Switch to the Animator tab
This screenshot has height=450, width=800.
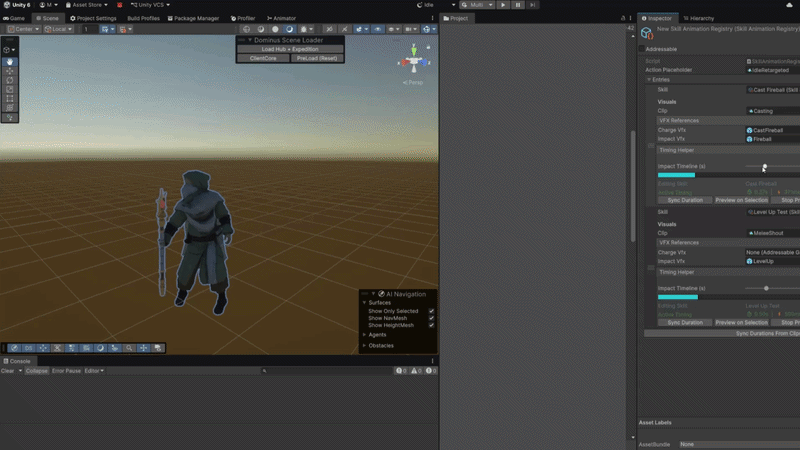(281, 18)
